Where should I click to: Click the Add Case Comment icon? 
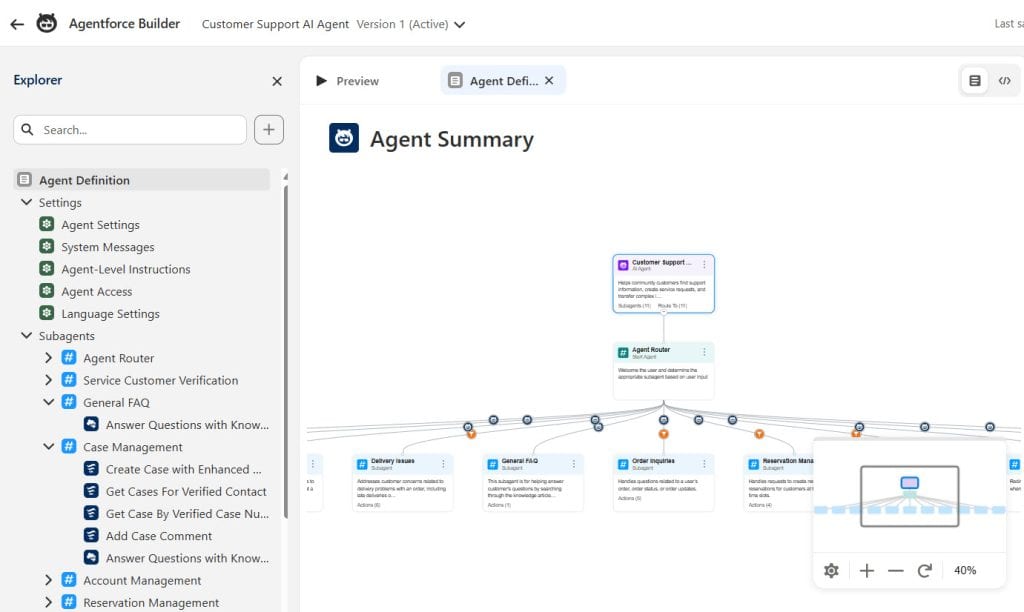tap(91, 535)
